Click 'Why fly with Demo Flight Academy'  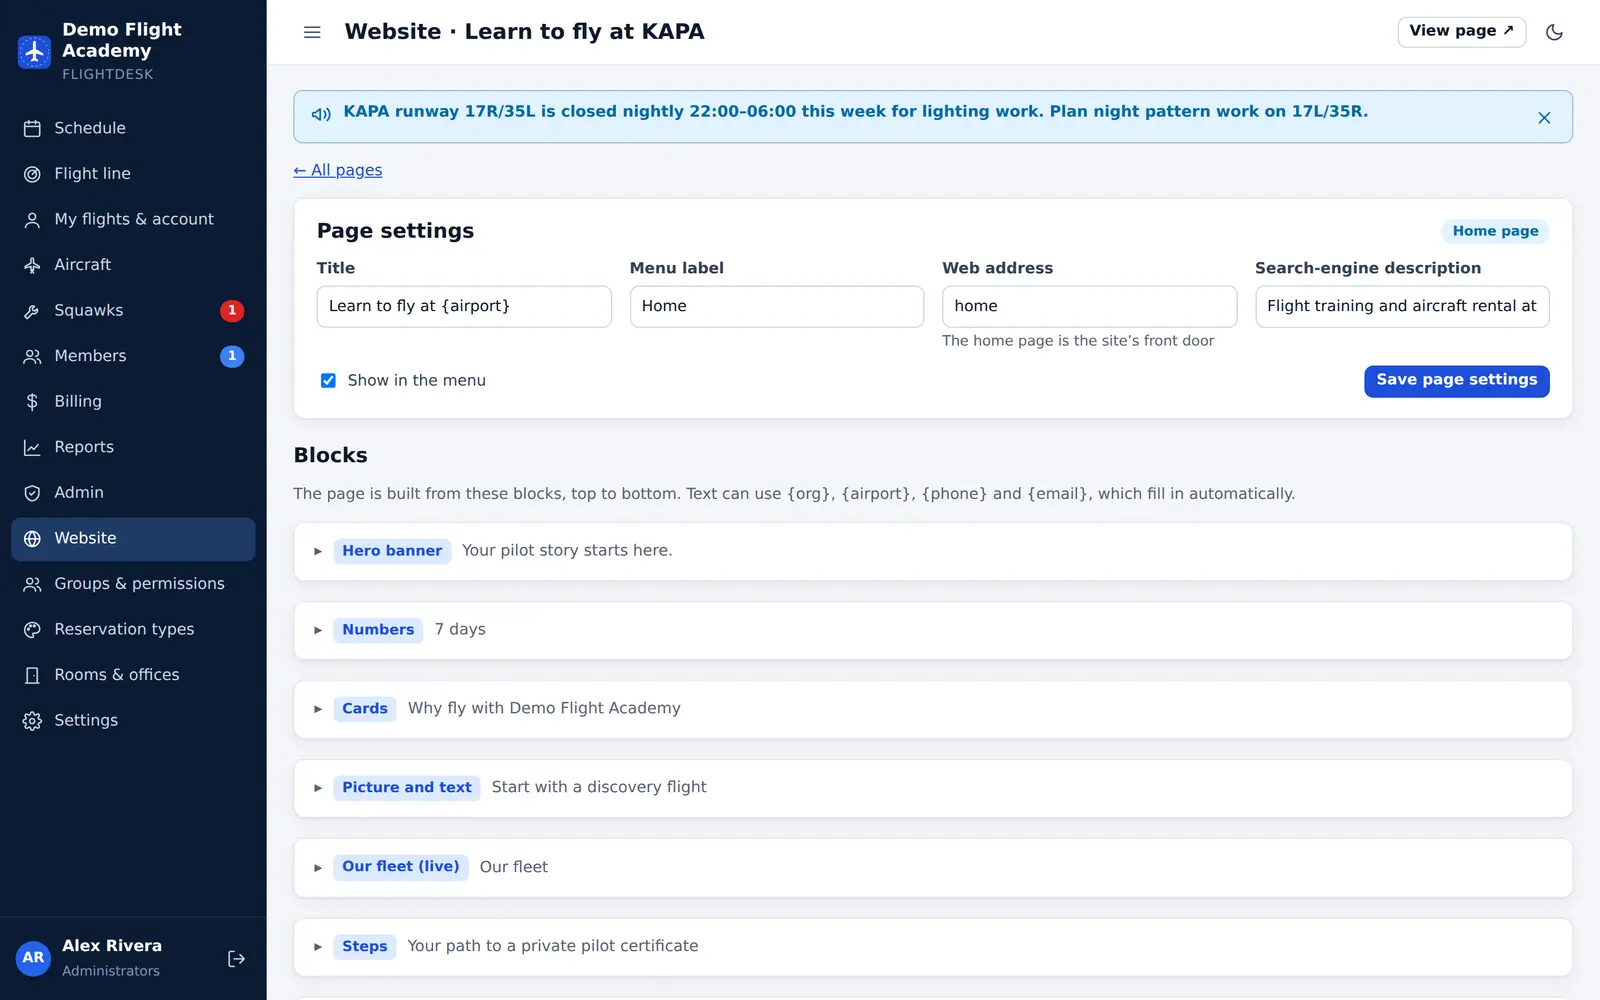[544, 709]
